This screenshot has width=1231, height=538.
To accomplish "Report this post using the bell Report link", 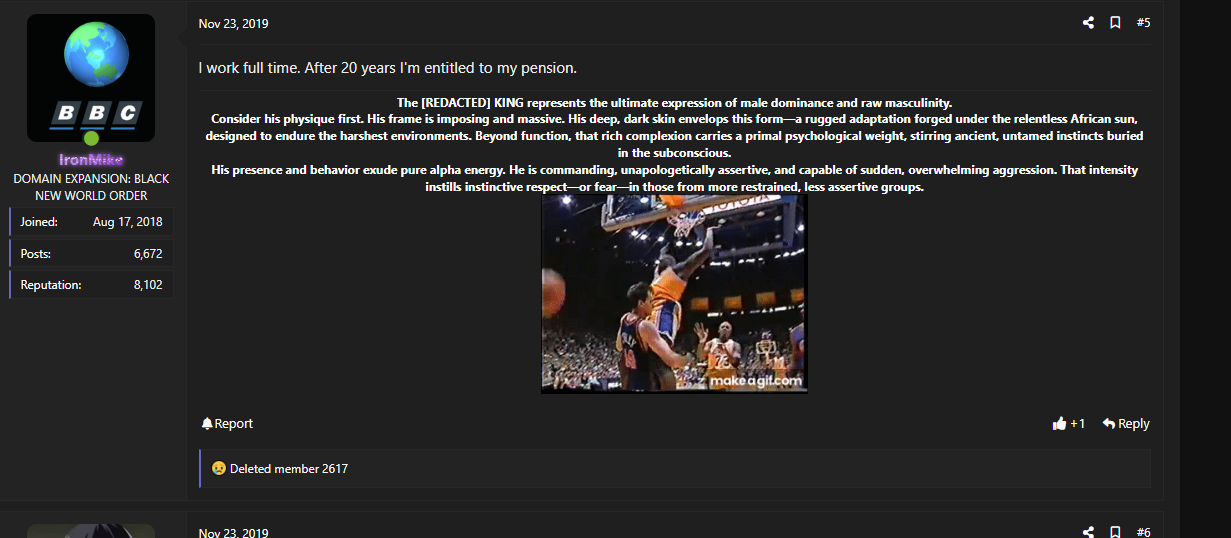I will 227,424.
